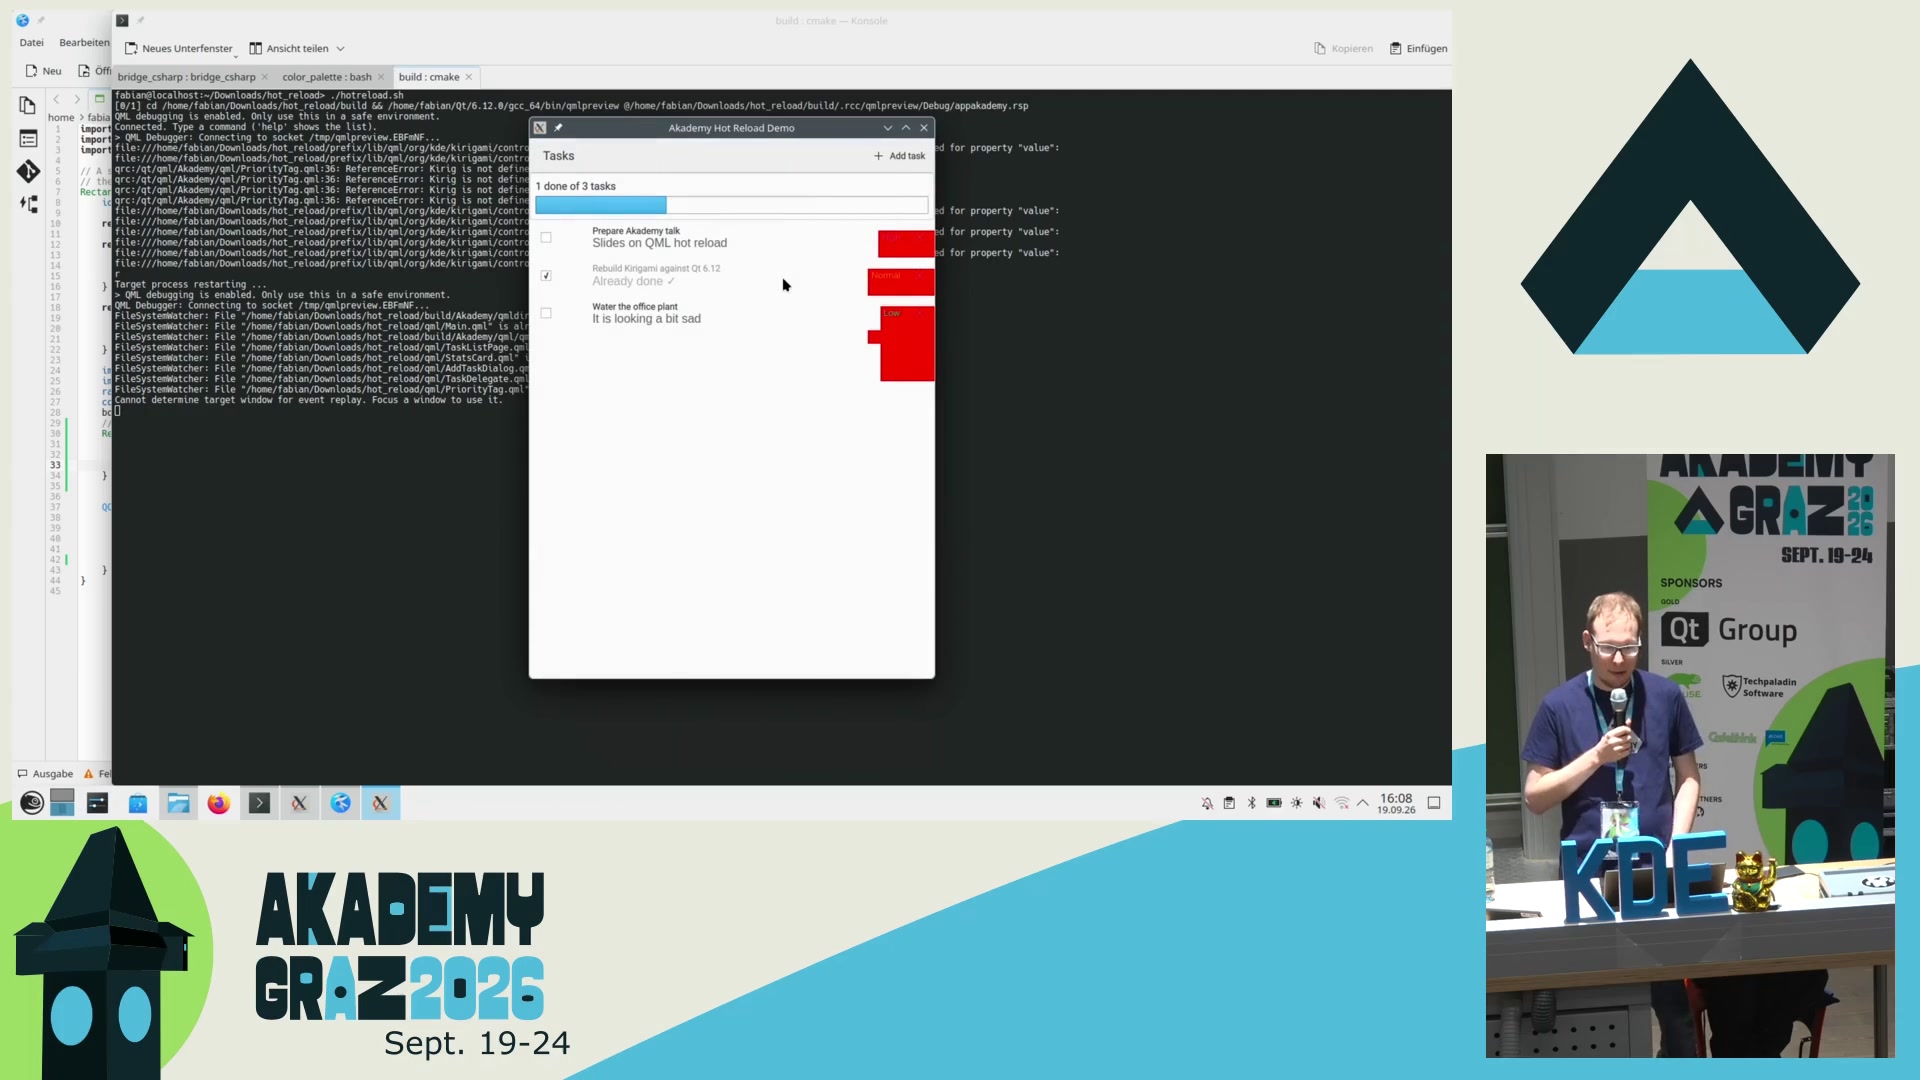Open the Ausgabe panel at editor bottom
This screenshot has width=1920, height=1080.
coord(45,774)
